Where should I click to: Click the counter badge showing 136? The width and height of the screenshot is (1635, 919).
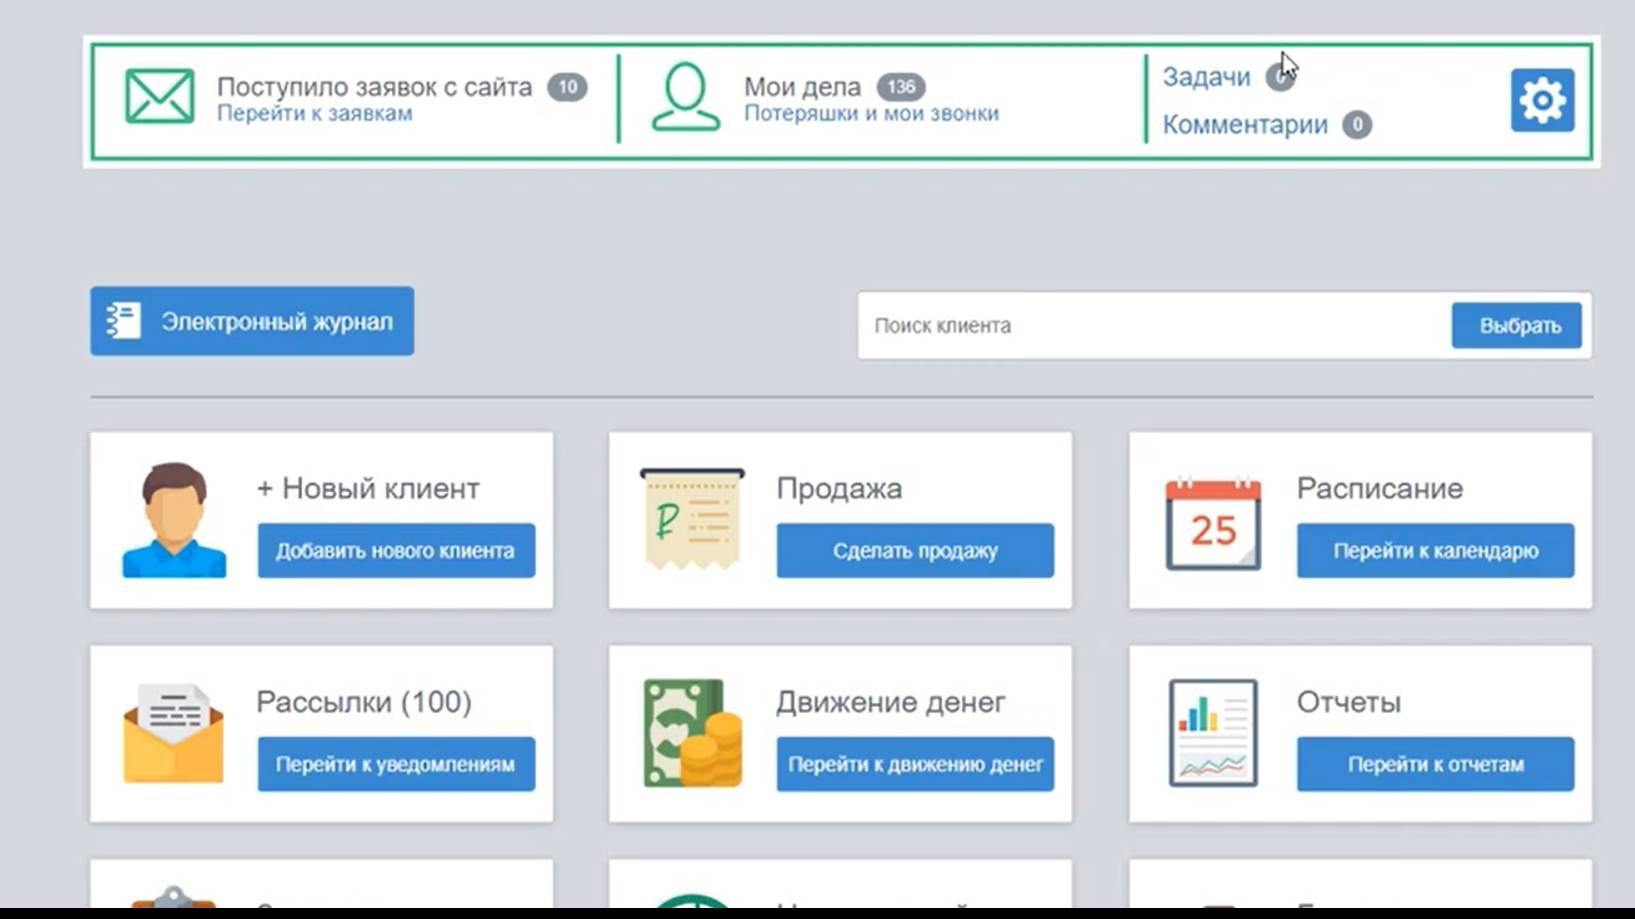(x=901, y=87)
